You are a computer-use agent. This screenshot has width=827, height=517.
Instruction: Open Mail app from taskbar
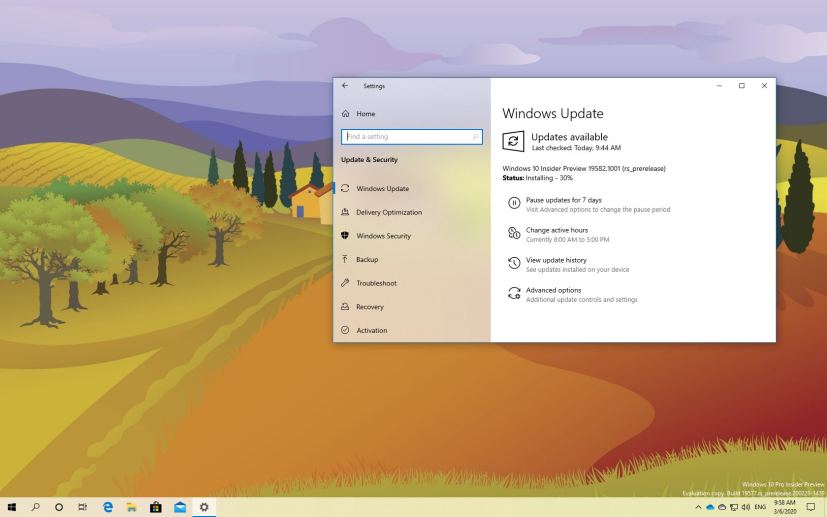tap(180, 508)
